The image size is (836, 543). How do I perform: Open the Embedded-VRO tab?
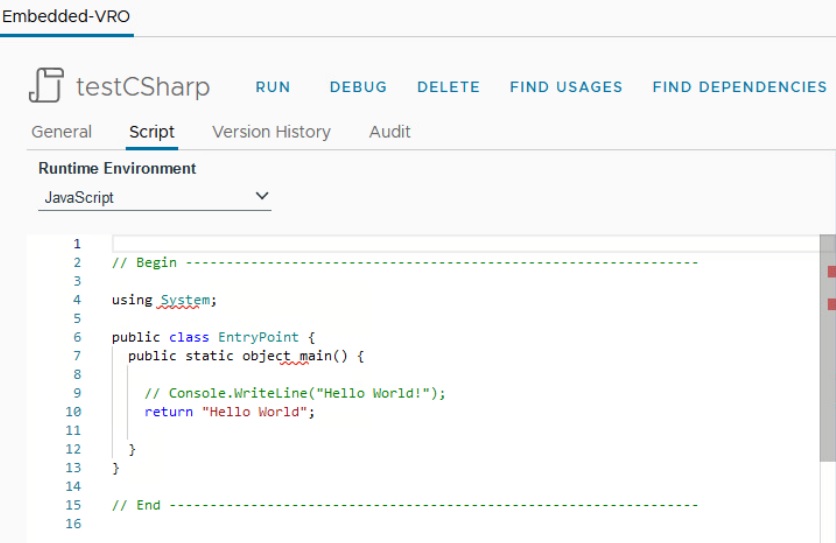pos(66,17)
